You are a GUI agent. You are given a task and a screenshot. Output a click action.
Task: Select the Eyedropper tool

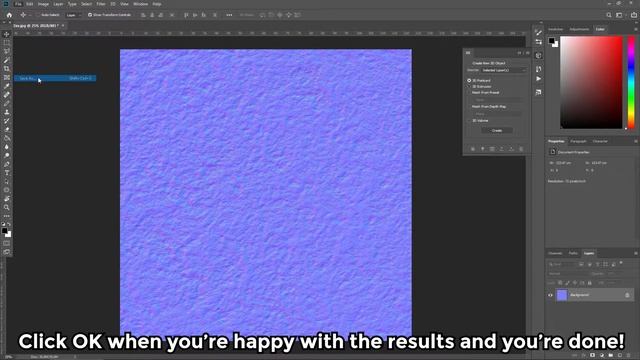7,86
